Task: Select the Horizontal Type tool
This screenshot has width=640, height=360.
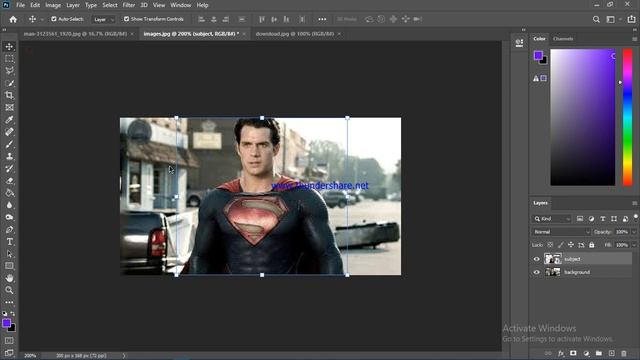Action: coord(9,242)
